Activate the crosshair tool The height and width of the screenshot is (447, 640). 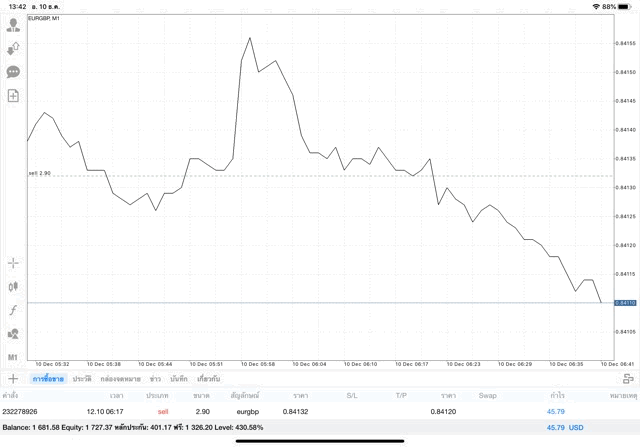pos(13,263)
